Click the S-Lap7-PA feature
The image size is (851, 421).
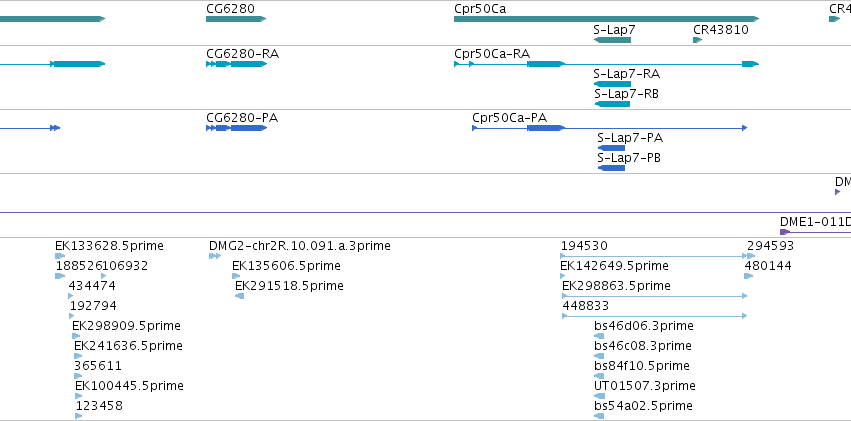pyautogui.click(x=611, y=148)
